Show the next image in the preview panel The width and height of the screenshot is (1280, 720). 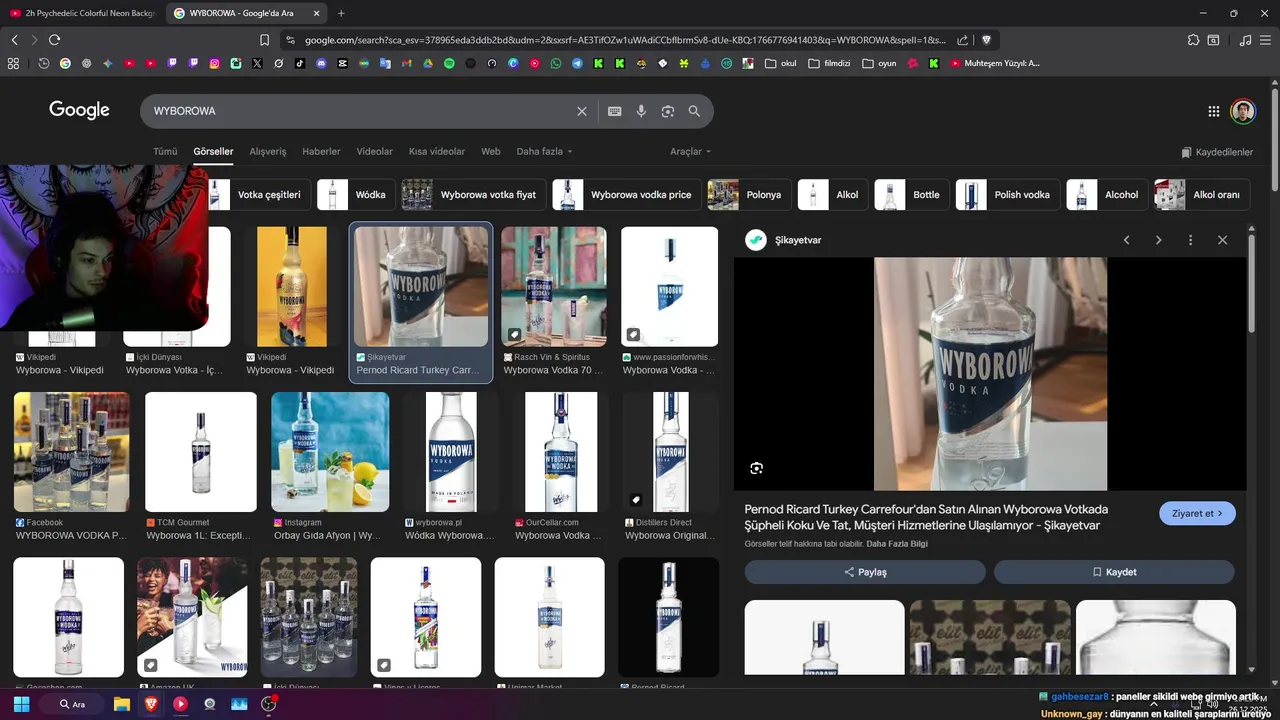[x=1158, y=240]
